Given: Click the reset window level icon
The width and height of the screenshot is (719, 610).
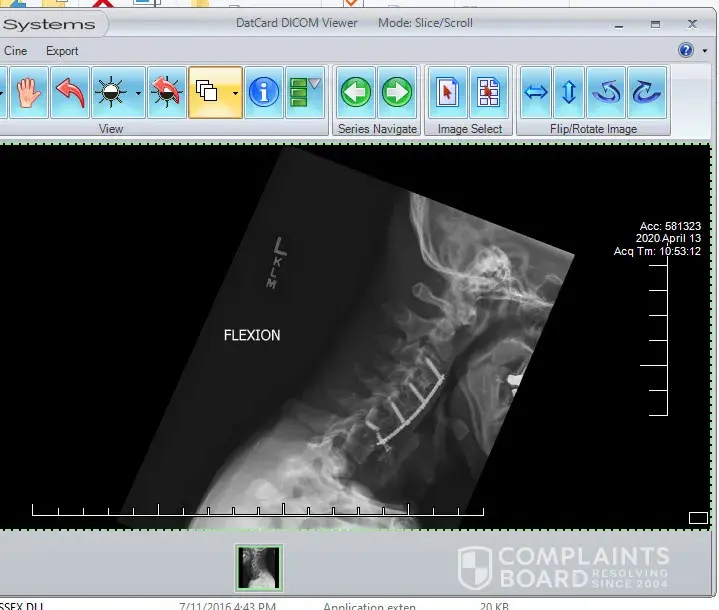Looking at the screenshot, I should point(165,93).
